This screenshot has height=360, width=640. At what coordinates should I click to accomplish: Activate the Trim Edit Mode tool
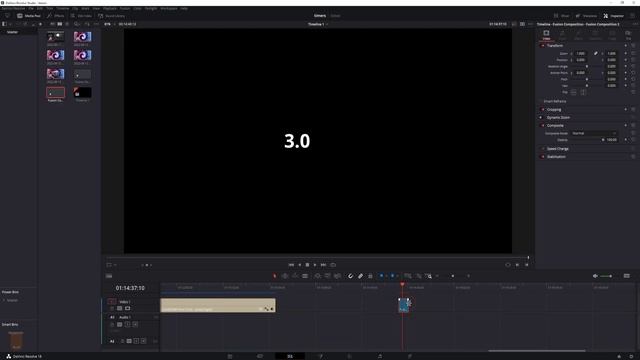[285, 276]
